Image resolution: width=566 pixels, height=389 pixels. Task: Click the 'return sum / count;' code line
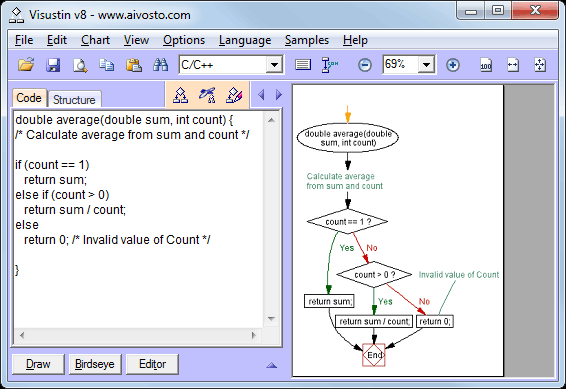pos(75,210)
